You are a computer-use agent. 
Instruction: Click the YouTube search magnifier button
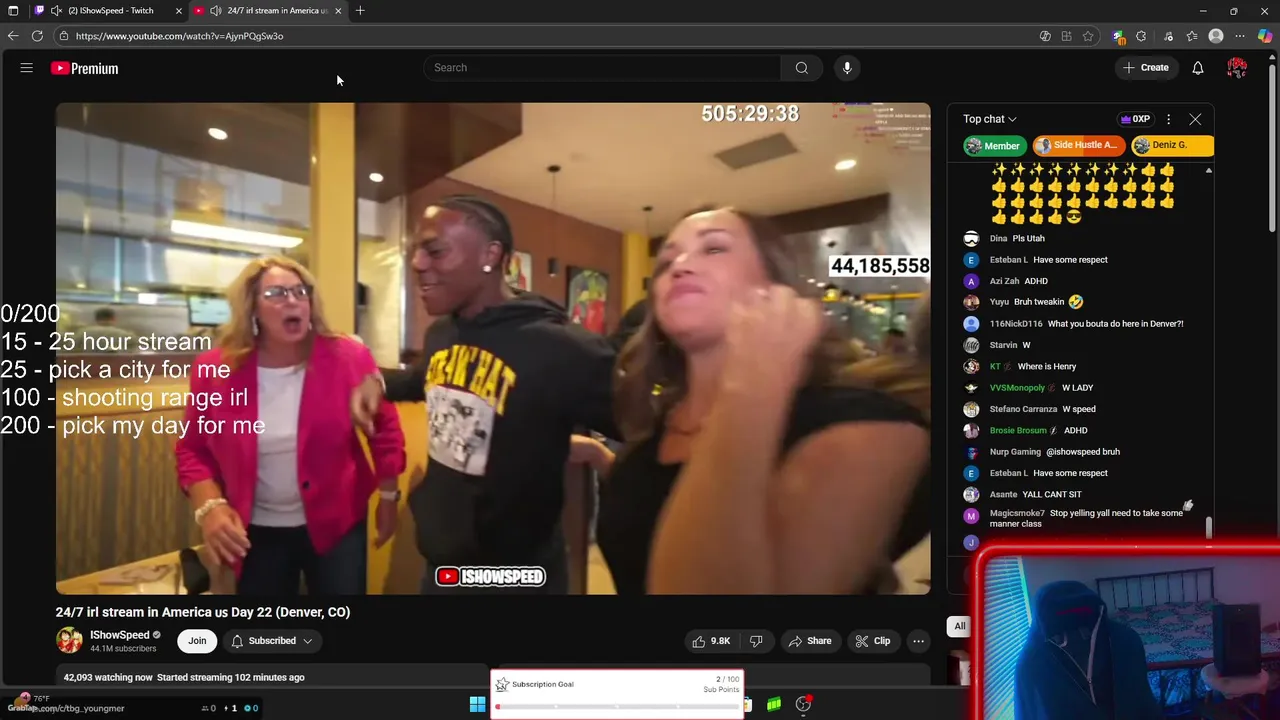pyautogui.click(x=801, y=68)
